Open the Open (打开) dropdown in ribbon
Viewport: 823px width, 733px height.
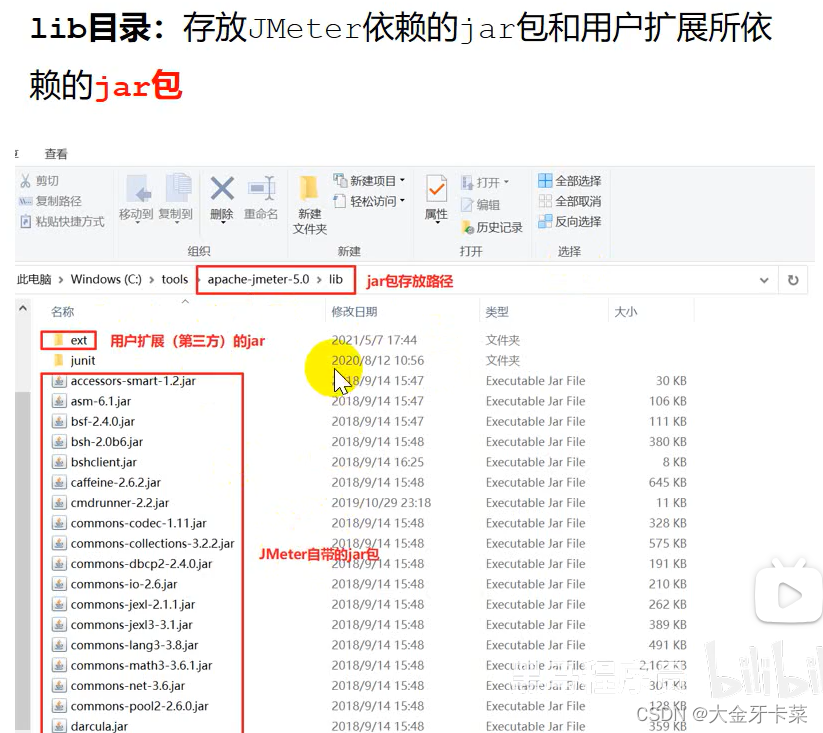[485, 183]
